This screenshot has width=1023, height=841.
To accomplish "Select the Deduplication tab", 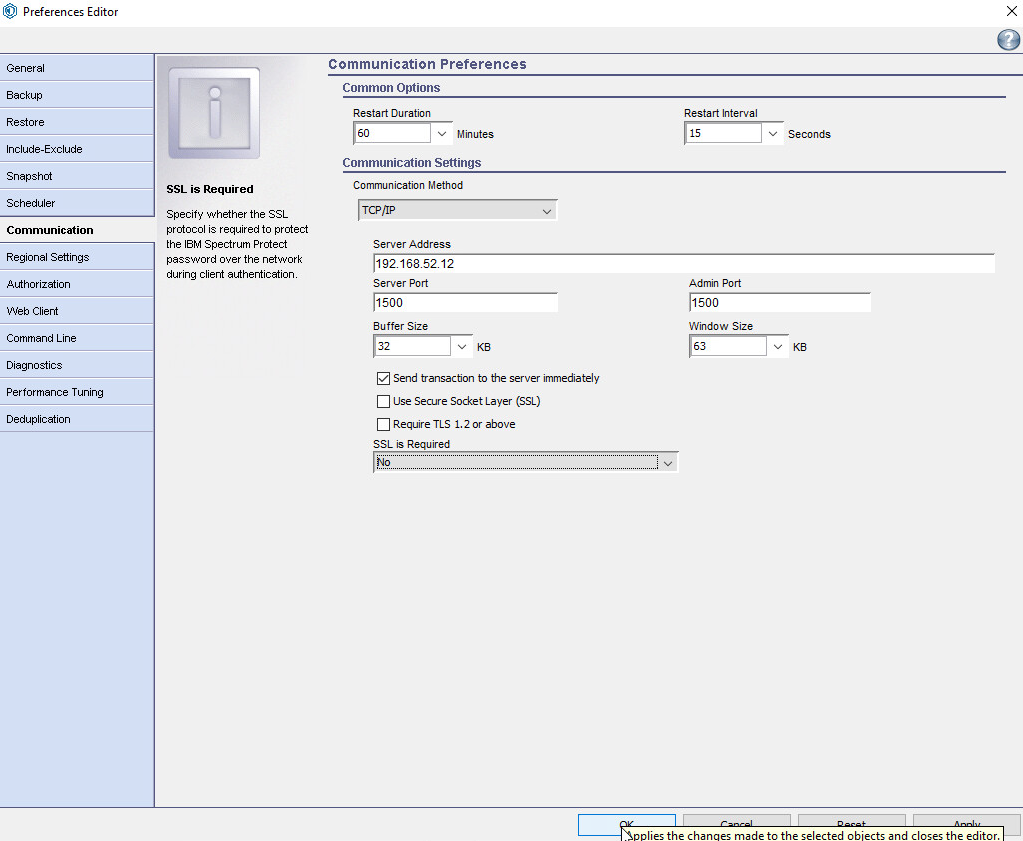I will [x=77, y=419].
